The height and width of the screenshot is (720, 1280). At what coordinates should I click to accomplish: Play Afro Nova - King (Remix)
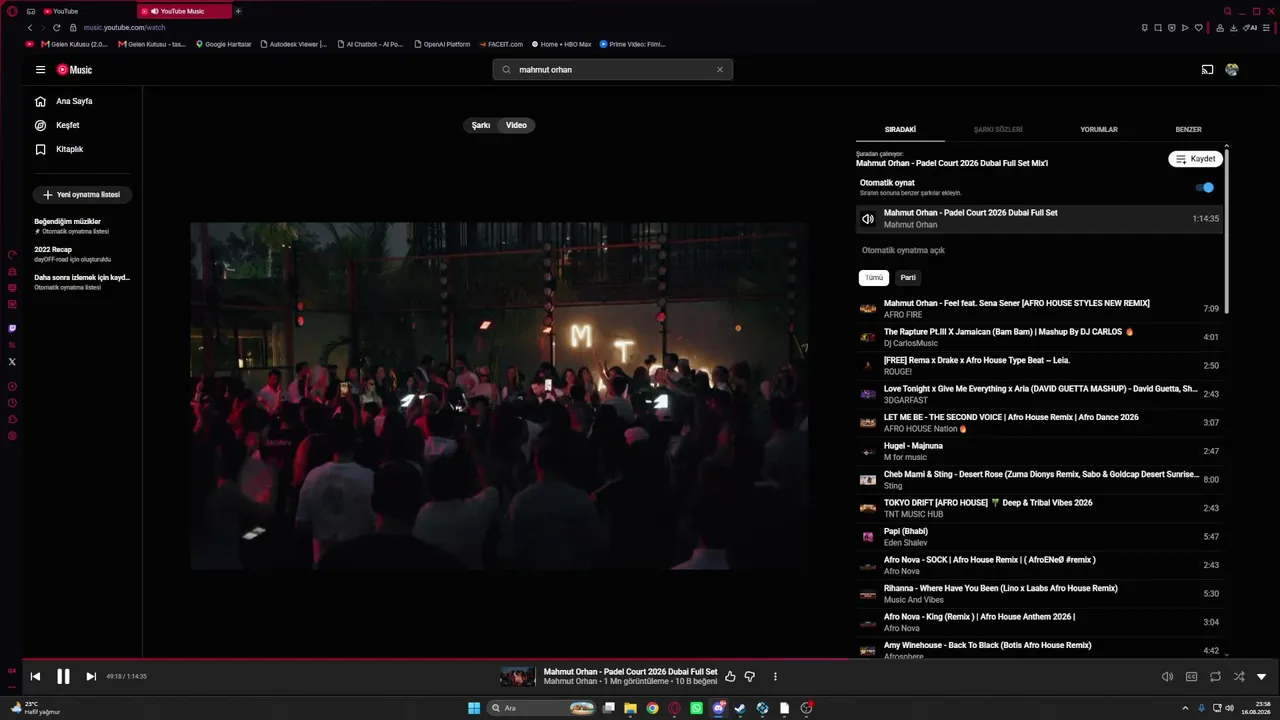[x=1040, y=622]
